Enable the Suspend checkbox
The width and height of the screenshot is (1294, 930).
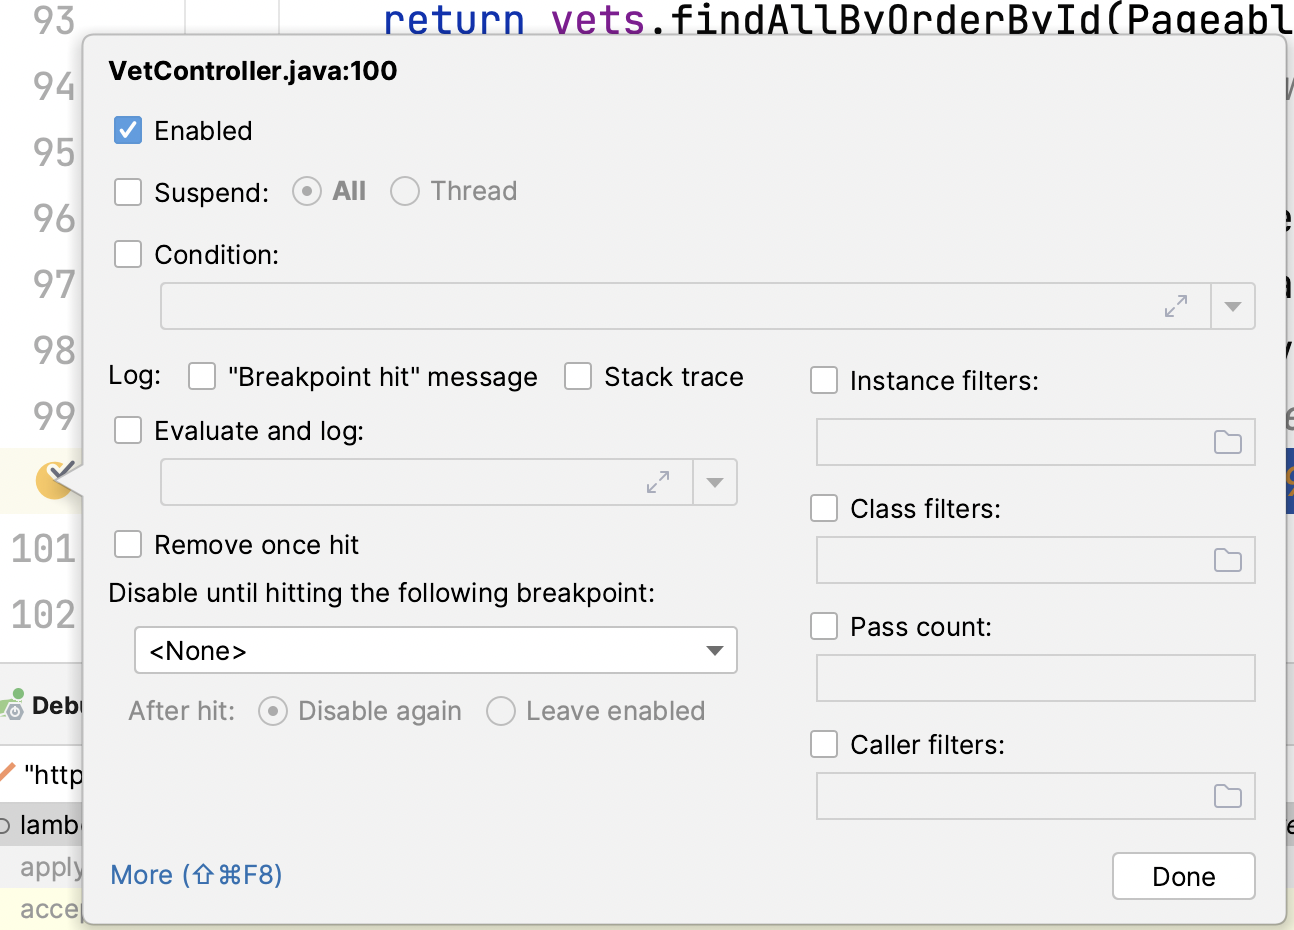128,192
